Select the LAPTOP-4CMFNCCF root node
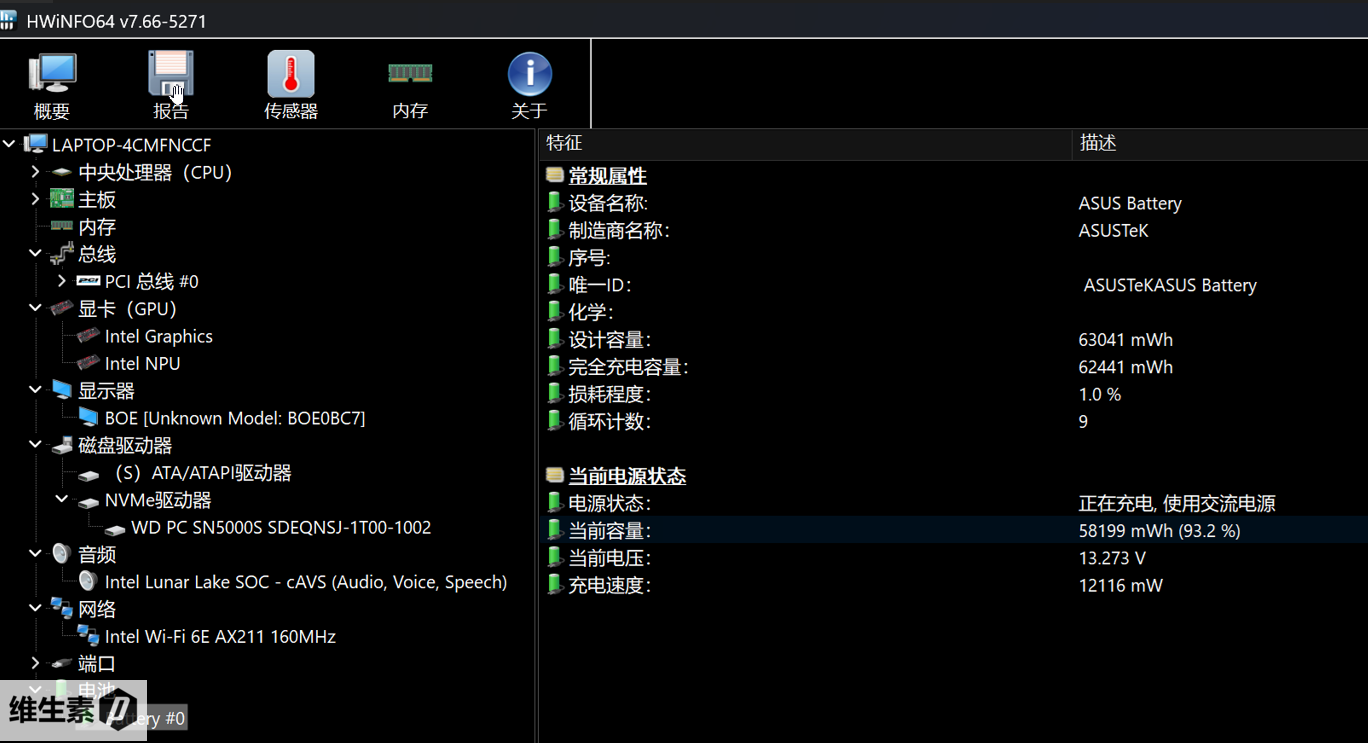The image size is (1368, 743). tap(131, 145)
